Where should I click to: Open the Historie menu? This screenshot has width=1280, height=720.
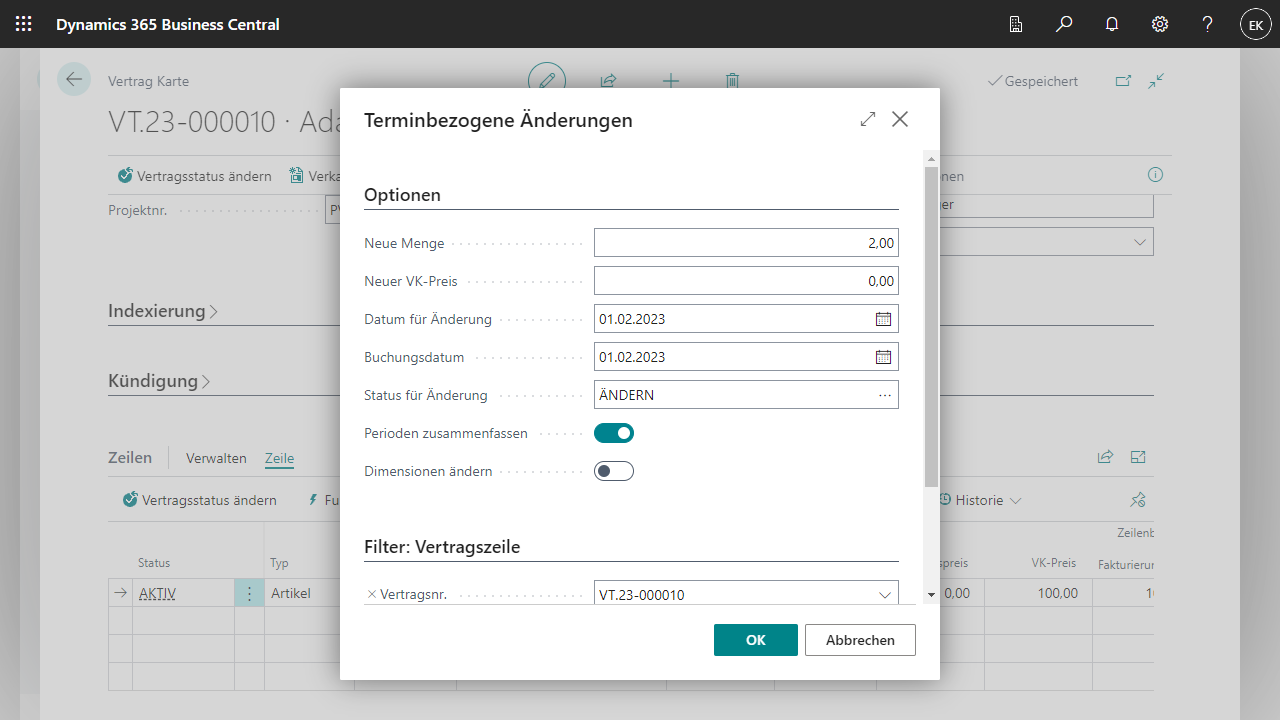(x=980, y=500)
